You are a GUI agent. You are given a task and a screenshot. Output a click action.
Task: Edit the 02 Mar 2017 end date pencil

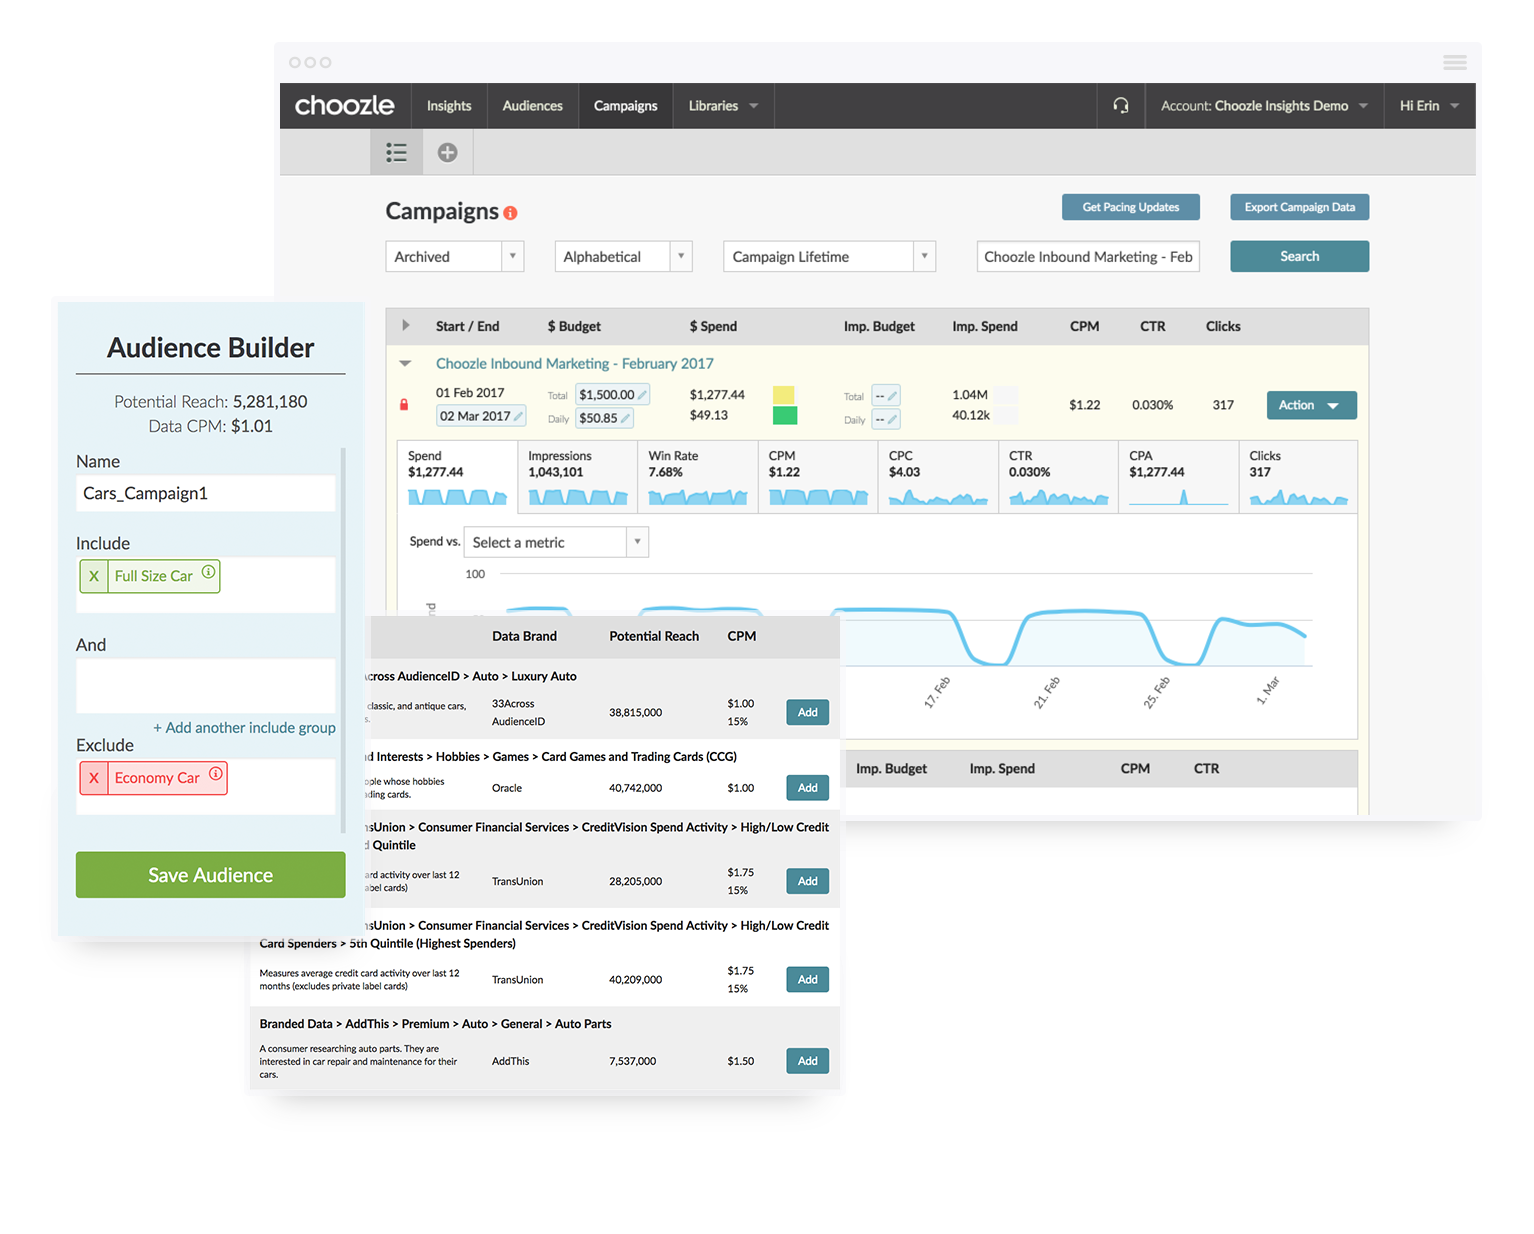(518, 416)
